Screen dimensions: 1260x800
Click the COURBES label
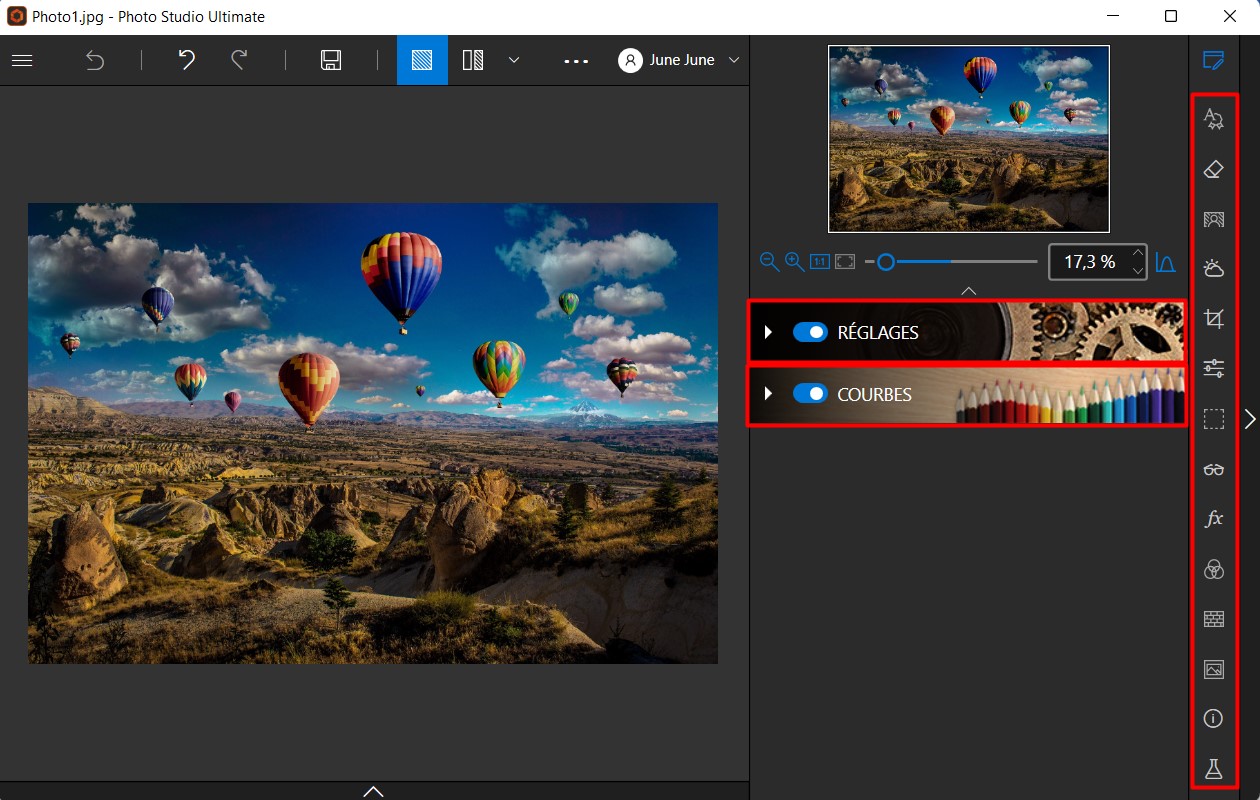(874, 394)
